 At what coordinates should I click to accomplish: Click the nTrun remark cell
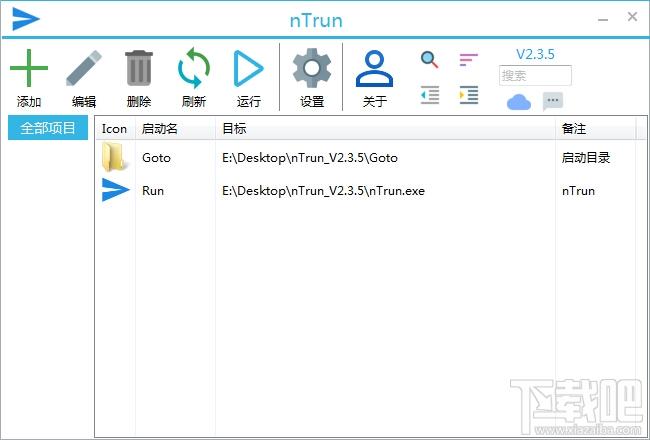[578, 191]
